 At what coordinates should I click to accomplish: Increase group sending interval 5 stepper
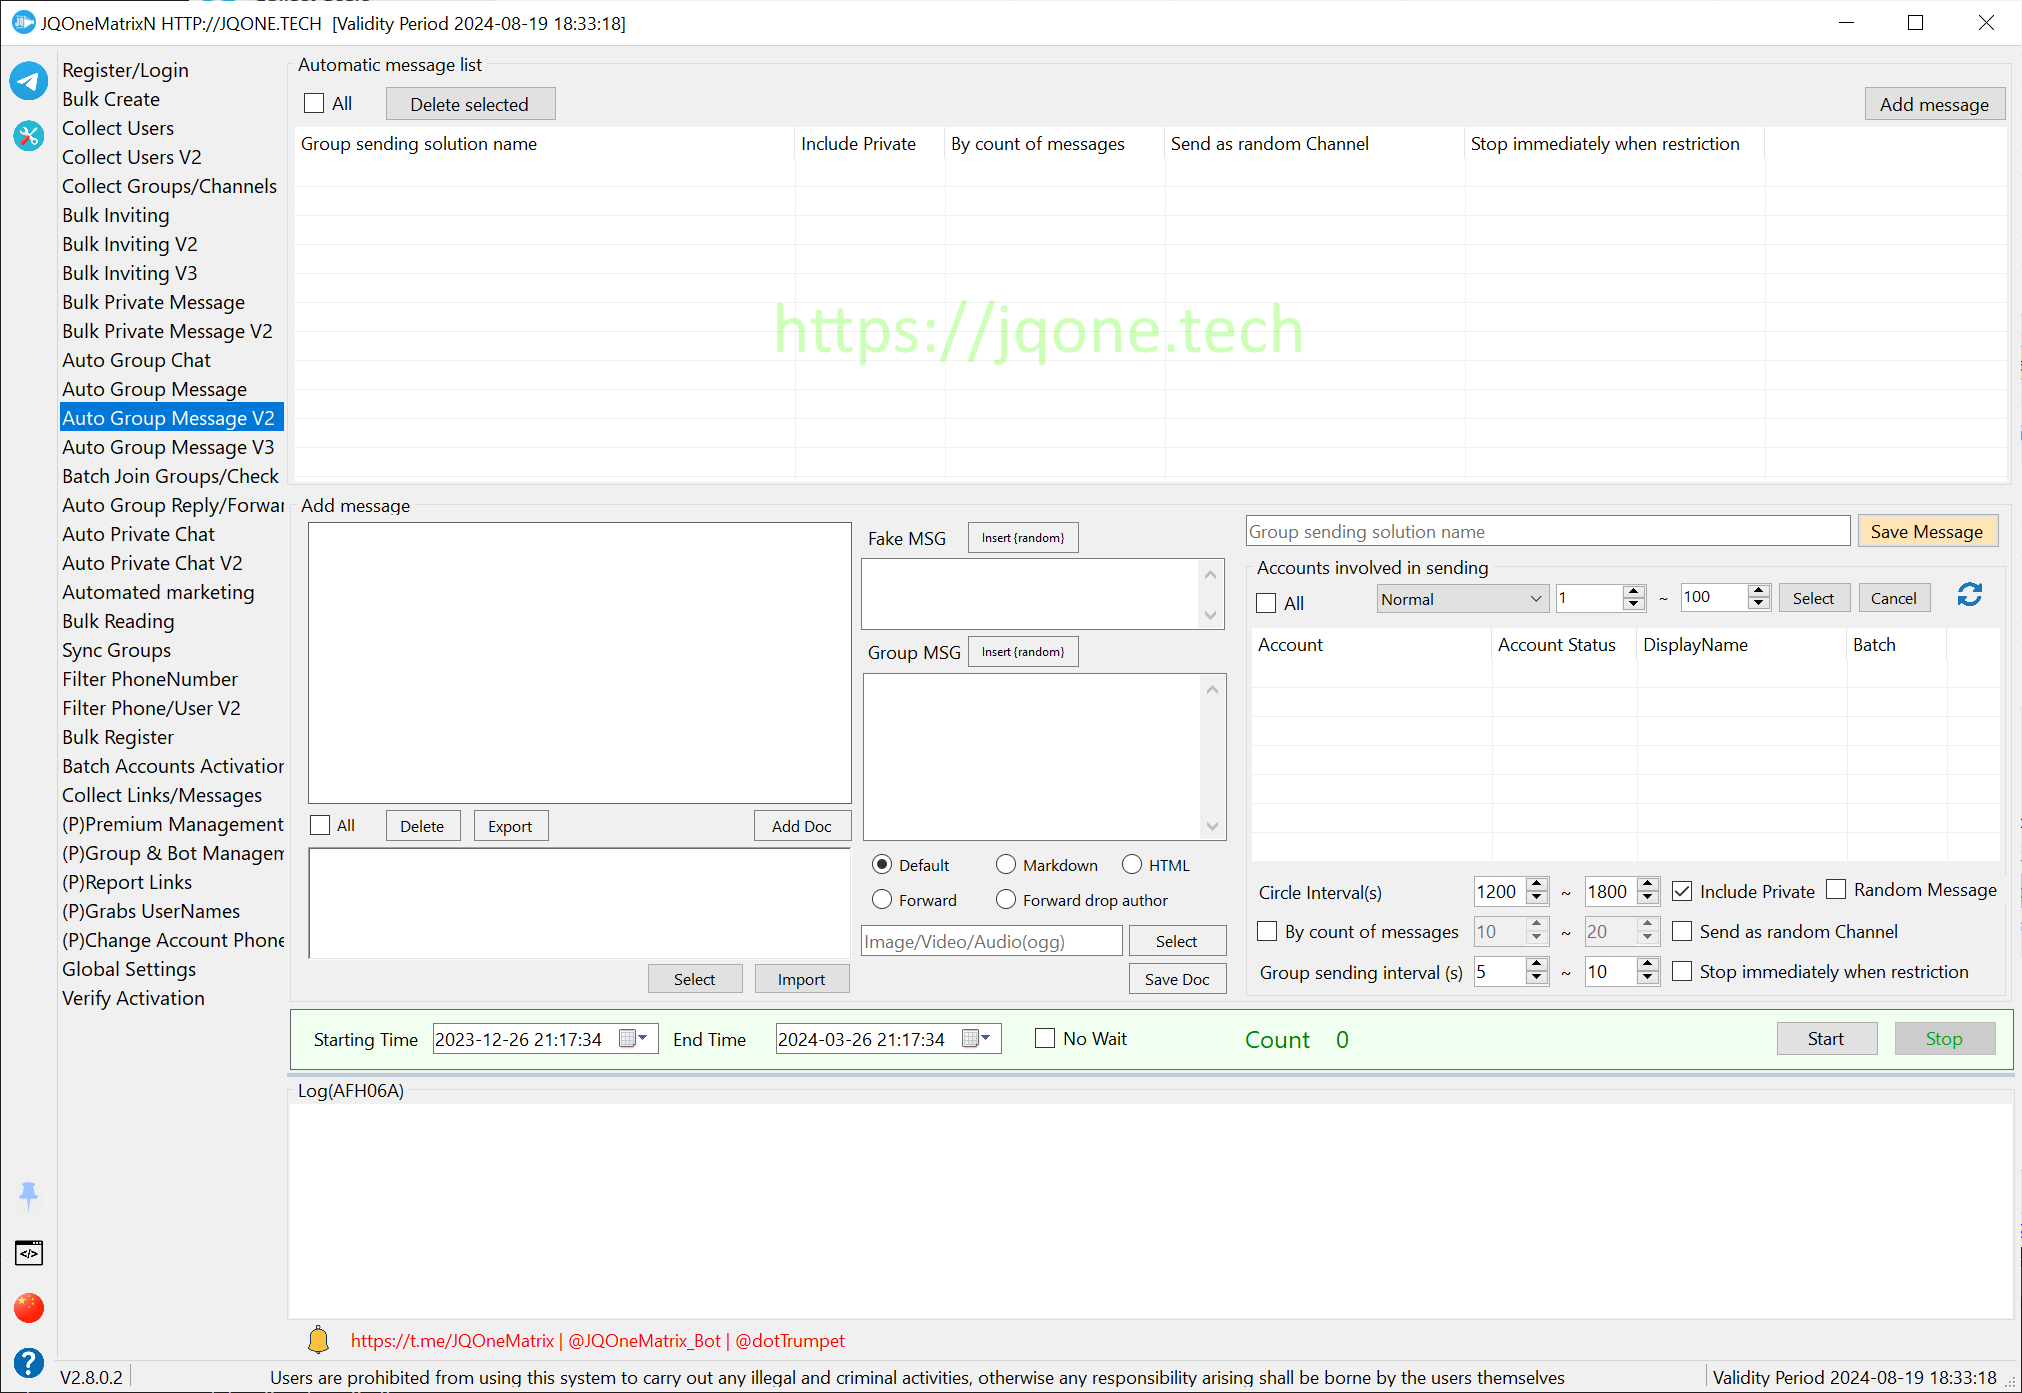pyautogui.click(x=1538, y=965)
